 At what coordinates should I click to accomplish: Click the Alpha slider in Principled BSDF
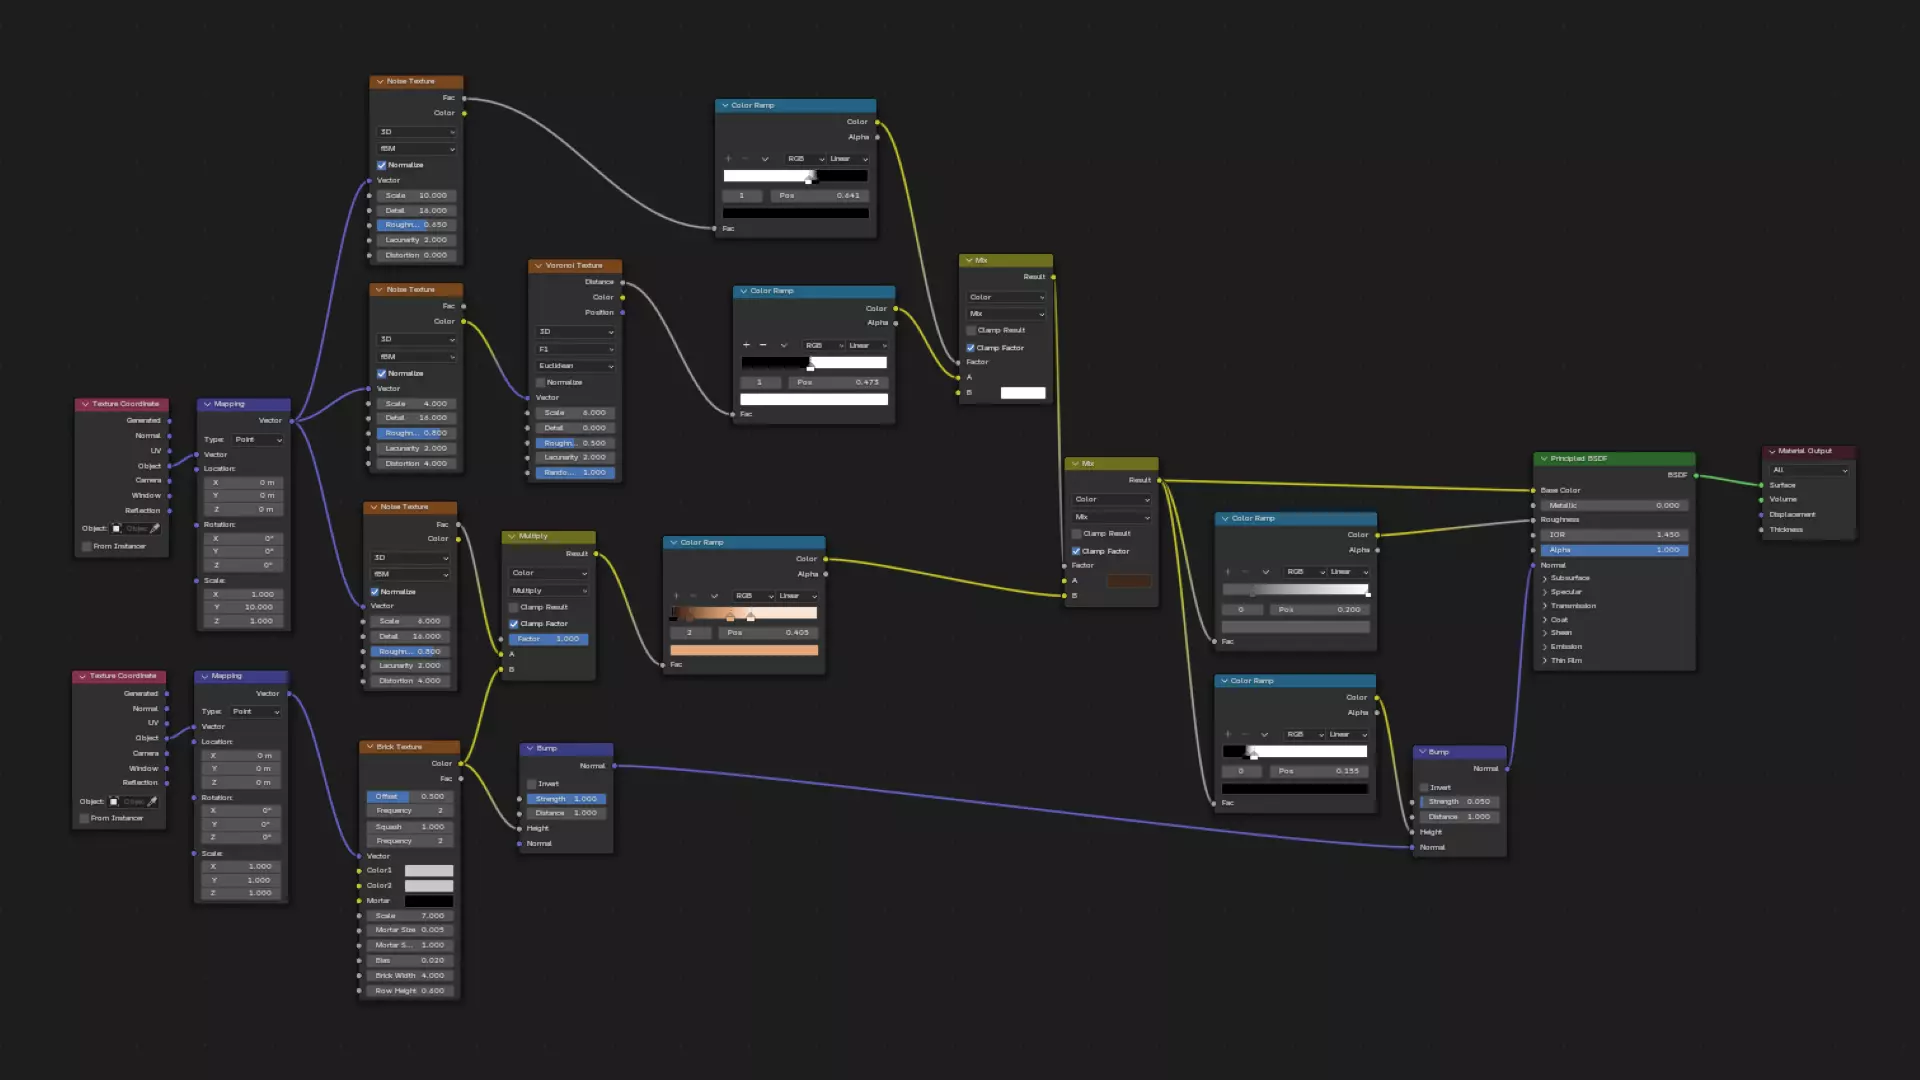tap(1613, 550)
